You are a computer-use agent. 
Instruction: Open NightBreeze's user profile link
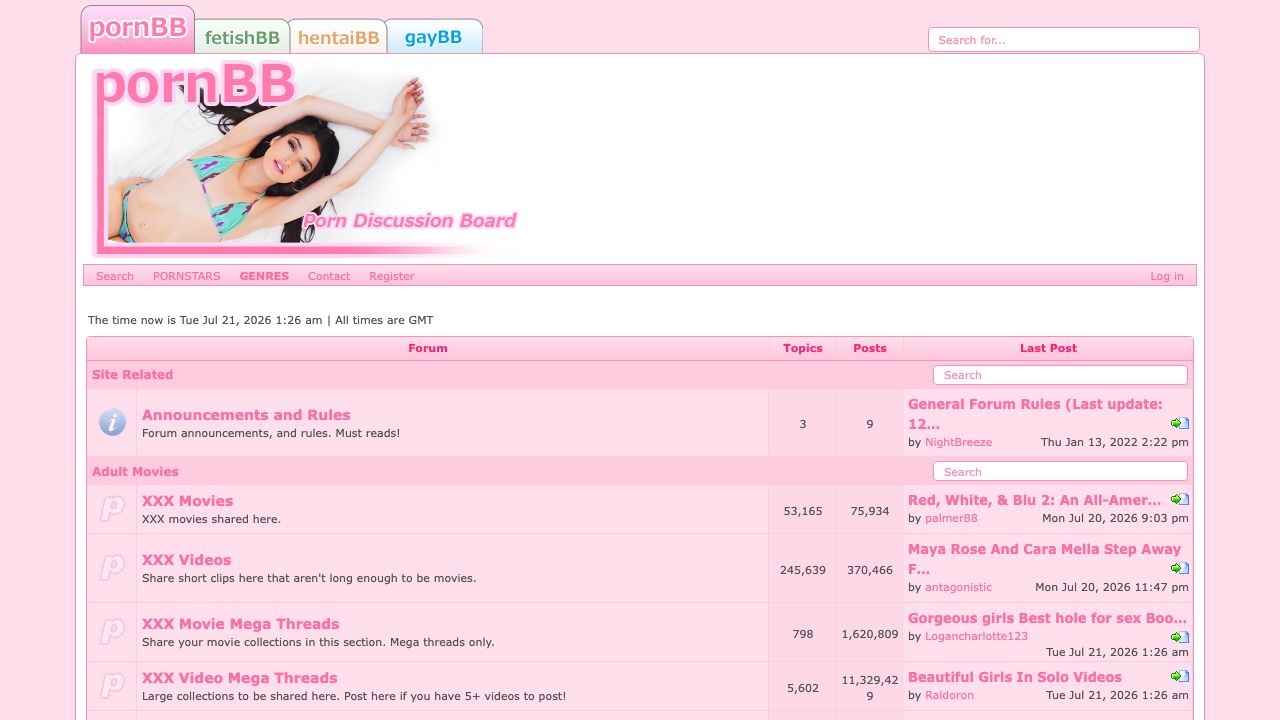point(958,442)
